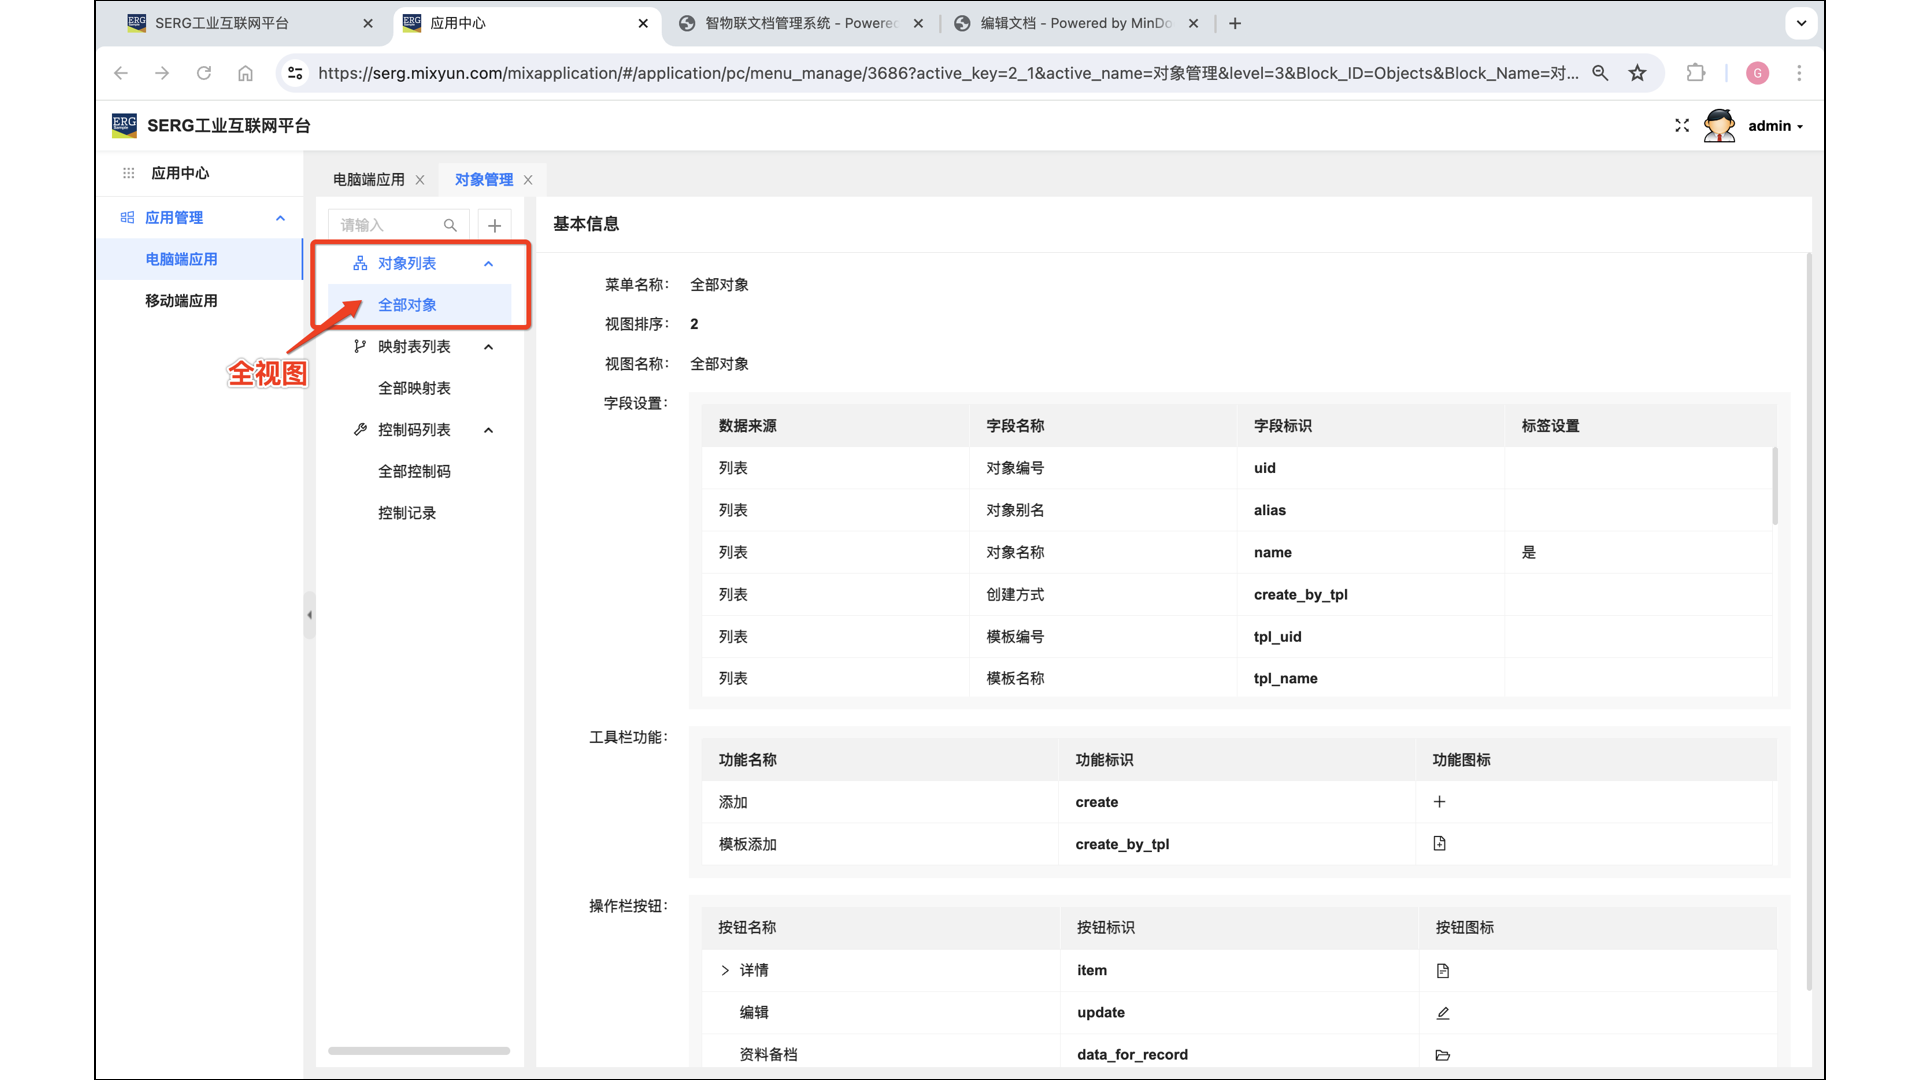The width and height of the screenshot is (1920, 1080).
Task: Open 移动端应用 in the sidebar
Action: [181, 301]
